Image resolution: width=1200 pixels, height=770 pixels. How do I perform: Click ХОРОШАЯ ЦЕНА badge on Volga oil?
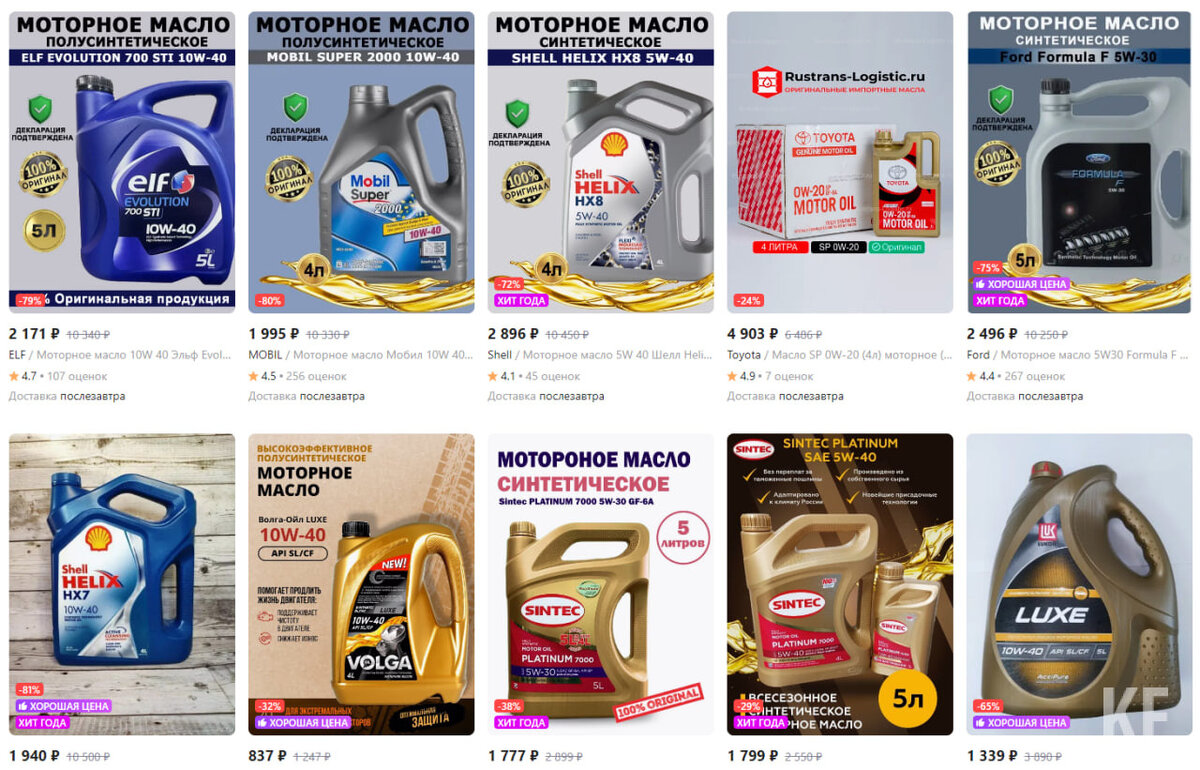[303, 722]
